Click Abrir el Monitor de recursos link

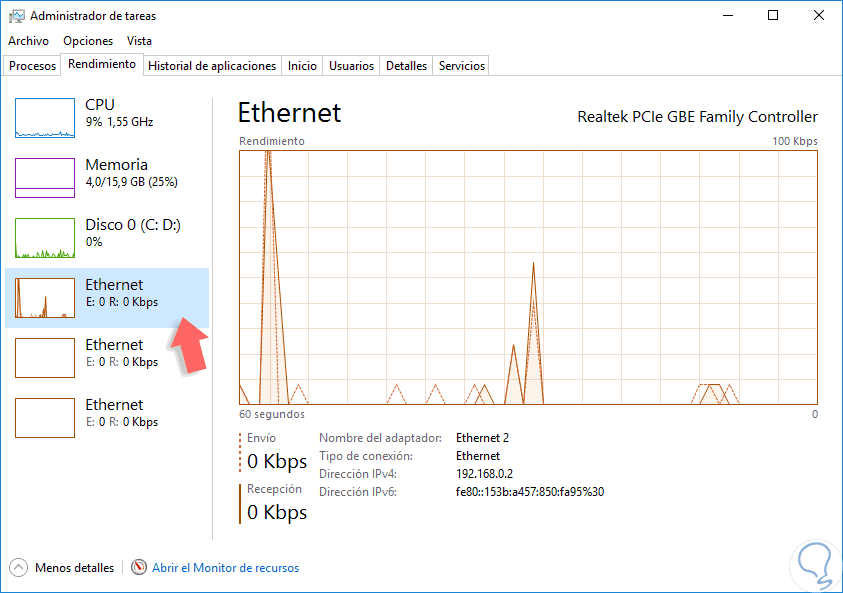tap(225, 568)
